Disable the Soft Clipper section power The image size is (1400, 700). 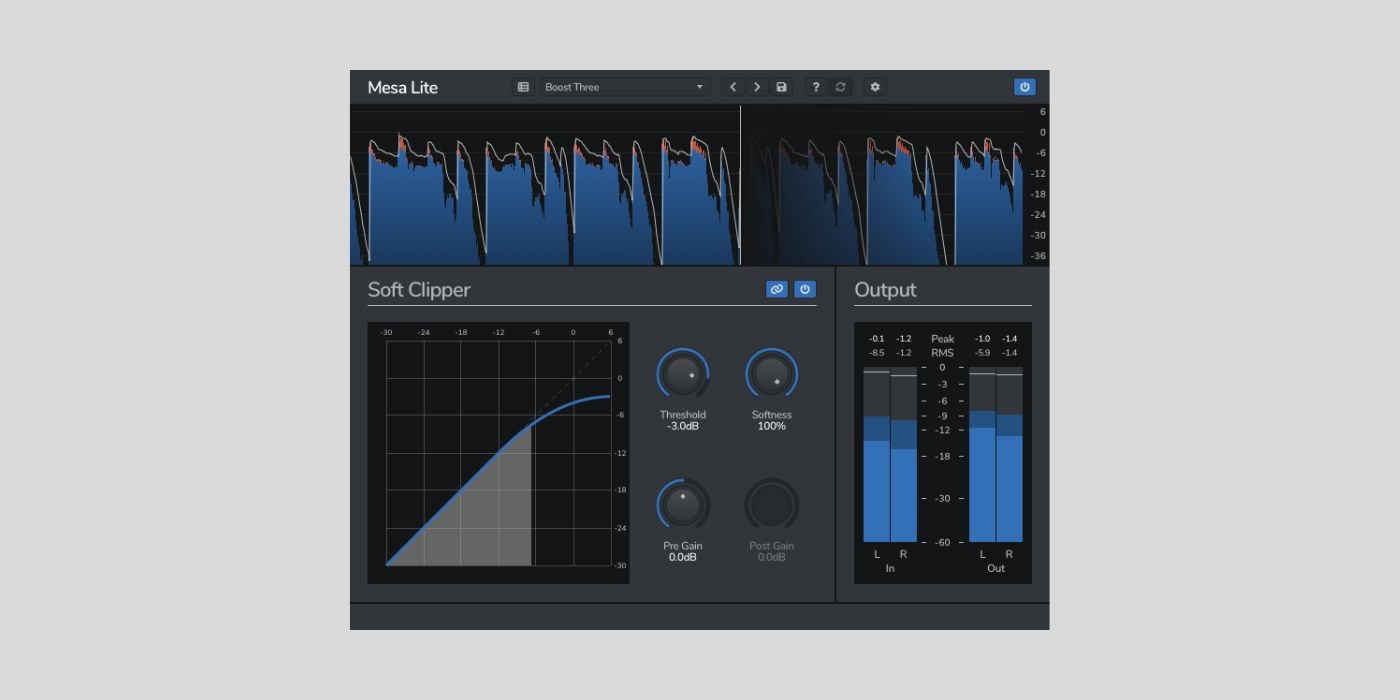(x=805, y=289)
